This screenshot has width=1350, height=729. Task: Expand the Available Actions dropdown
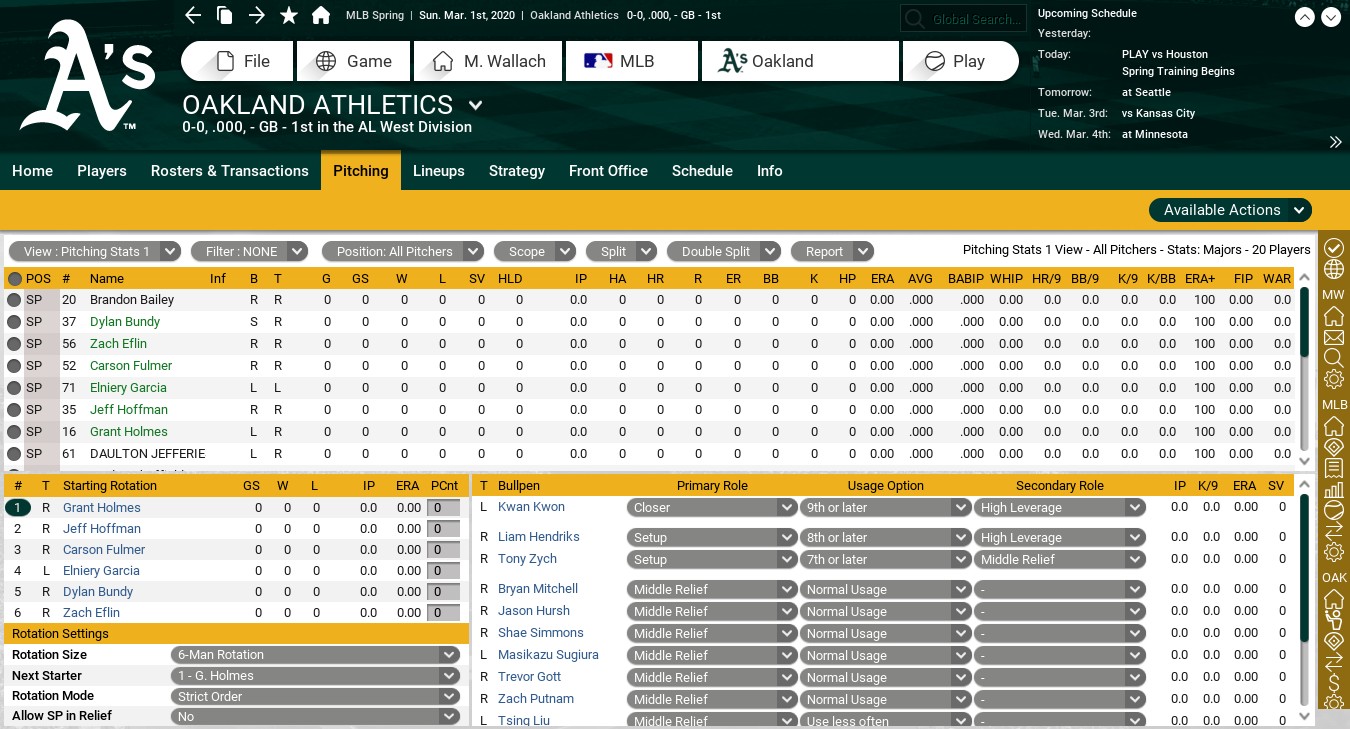click(x=1230, y=210)
